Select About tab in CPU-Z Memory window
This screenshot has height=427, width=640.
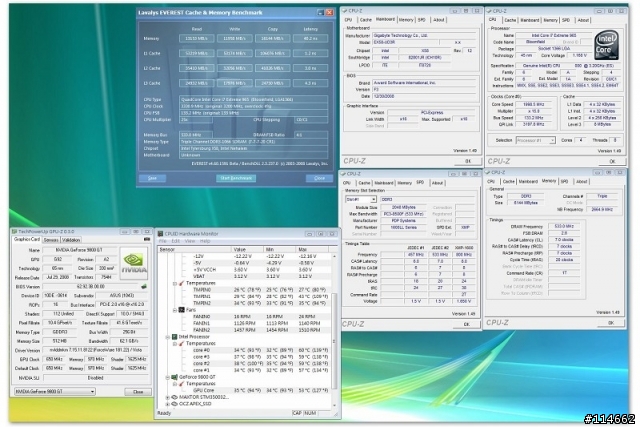pos(582,181)
